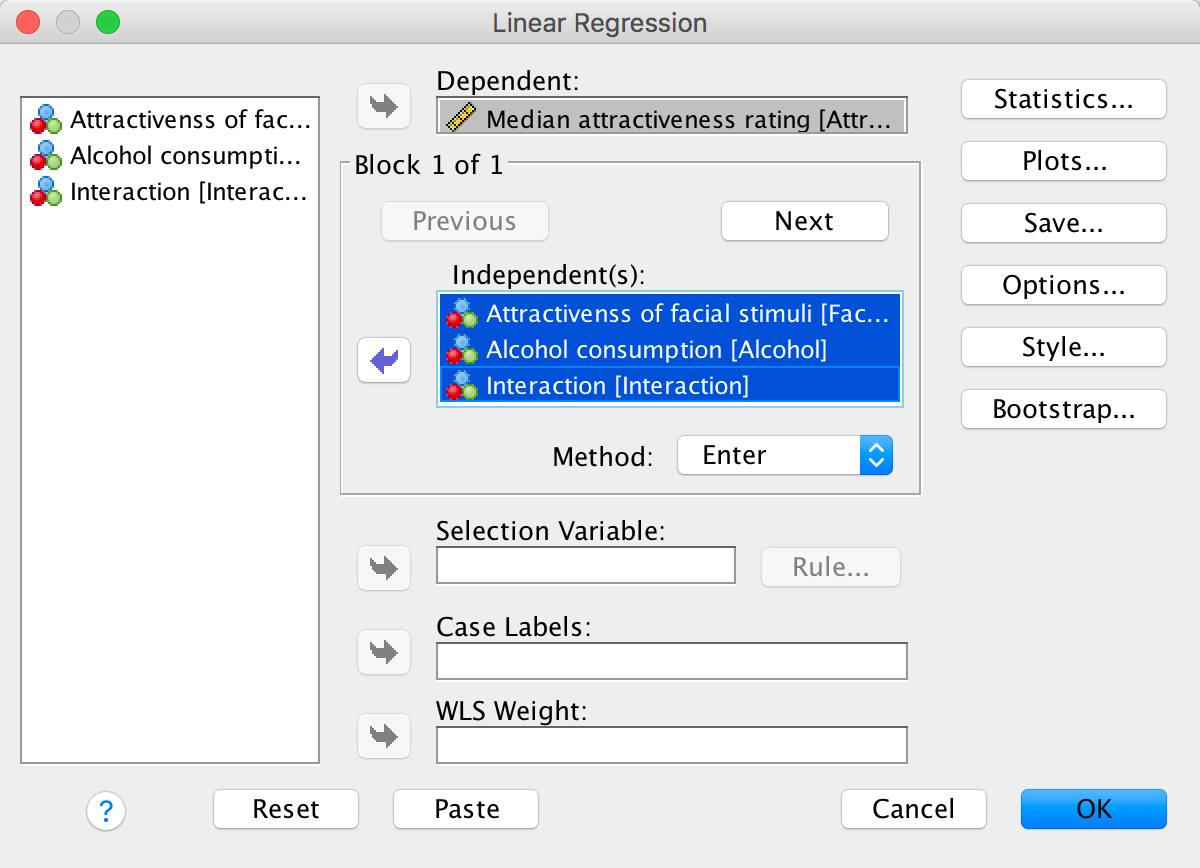Select Alcohol consumption [Alcohol] in Independent(s) list
This screenshot has width=1200, height=868.
pyautogui.click(x=656, y=350)
